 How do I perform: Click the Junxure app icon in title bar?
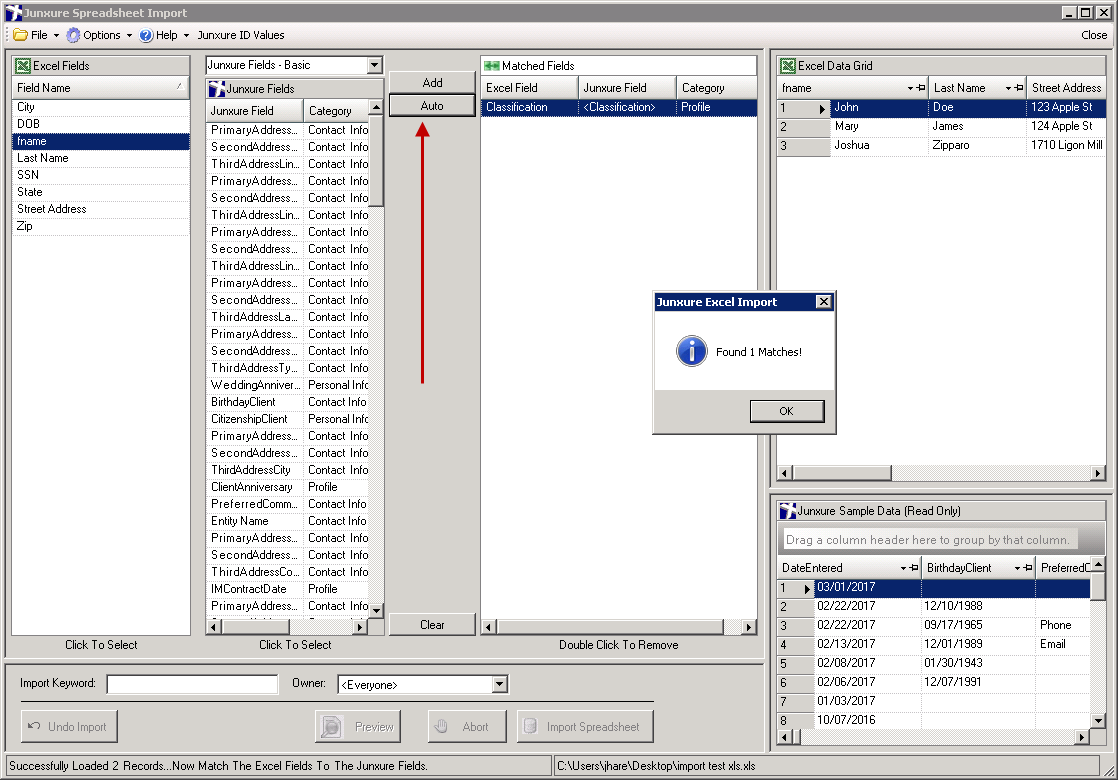click(x=14, y=13)
